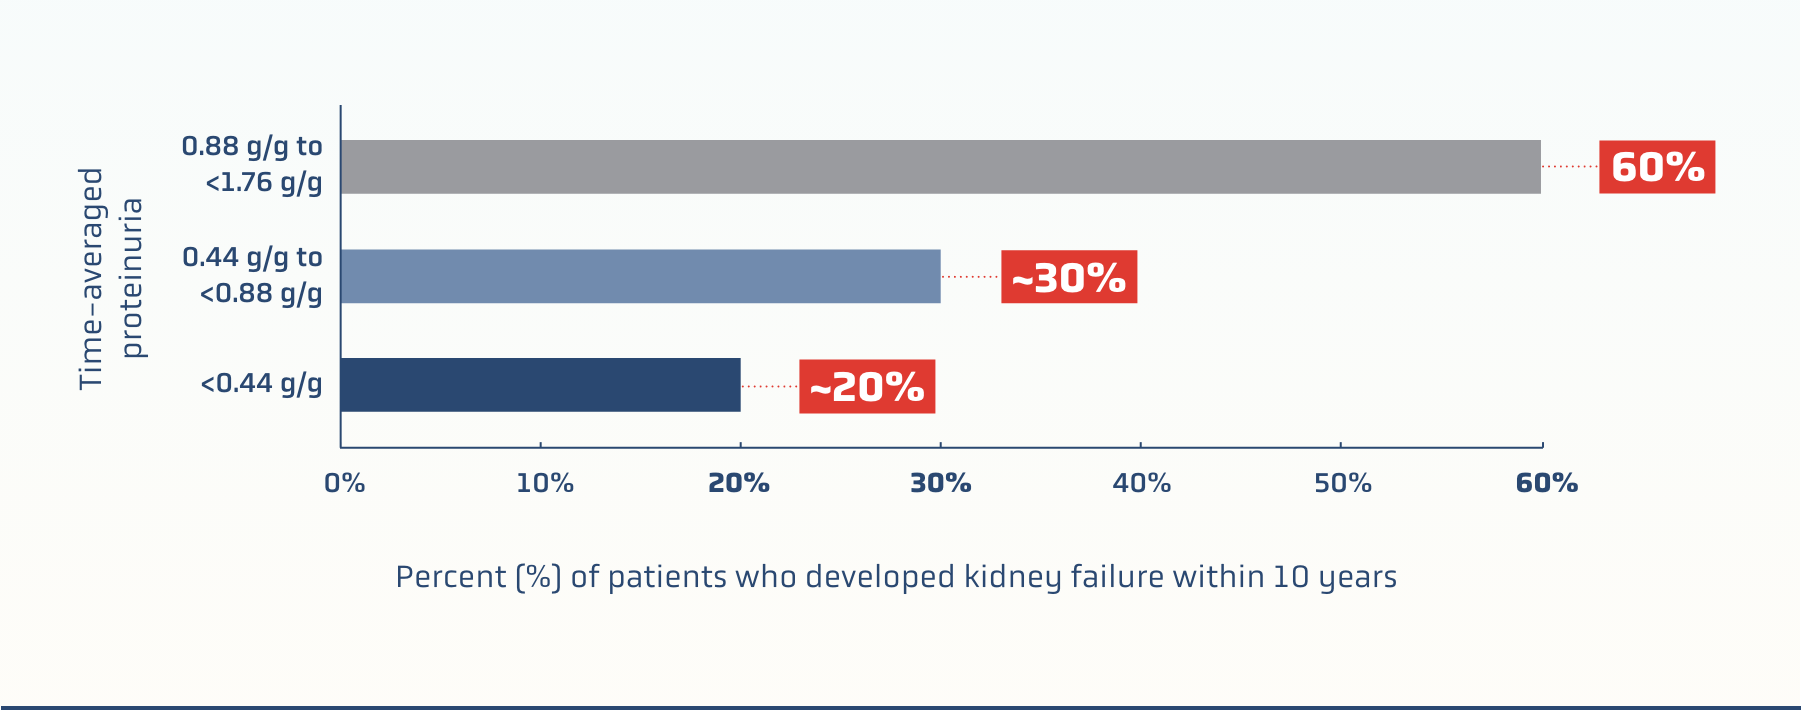Click the dotted leader line before ~20%
This screenshot has height=710, width=1801.
click(x=769, y=386)
